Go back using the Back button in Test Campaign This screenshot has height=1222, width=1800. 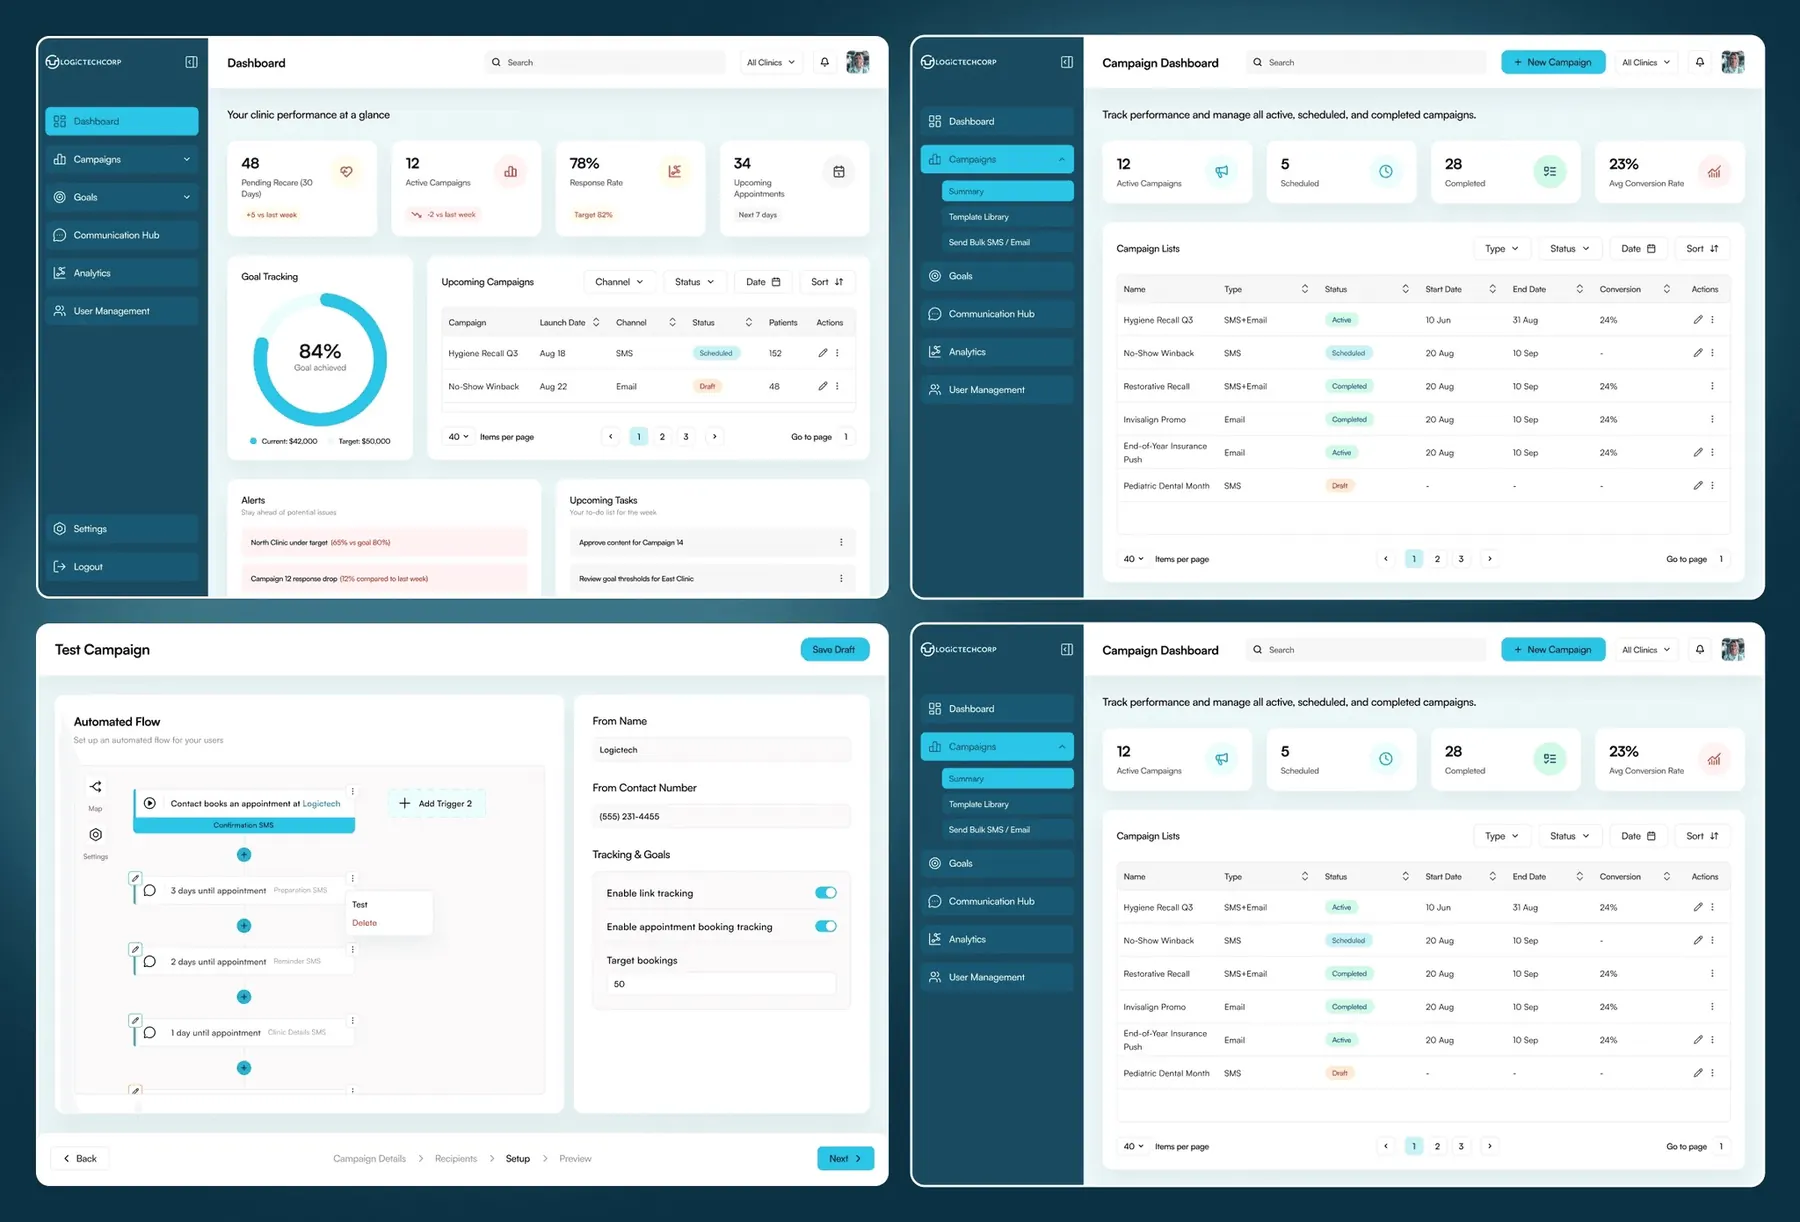[80, 1159]
